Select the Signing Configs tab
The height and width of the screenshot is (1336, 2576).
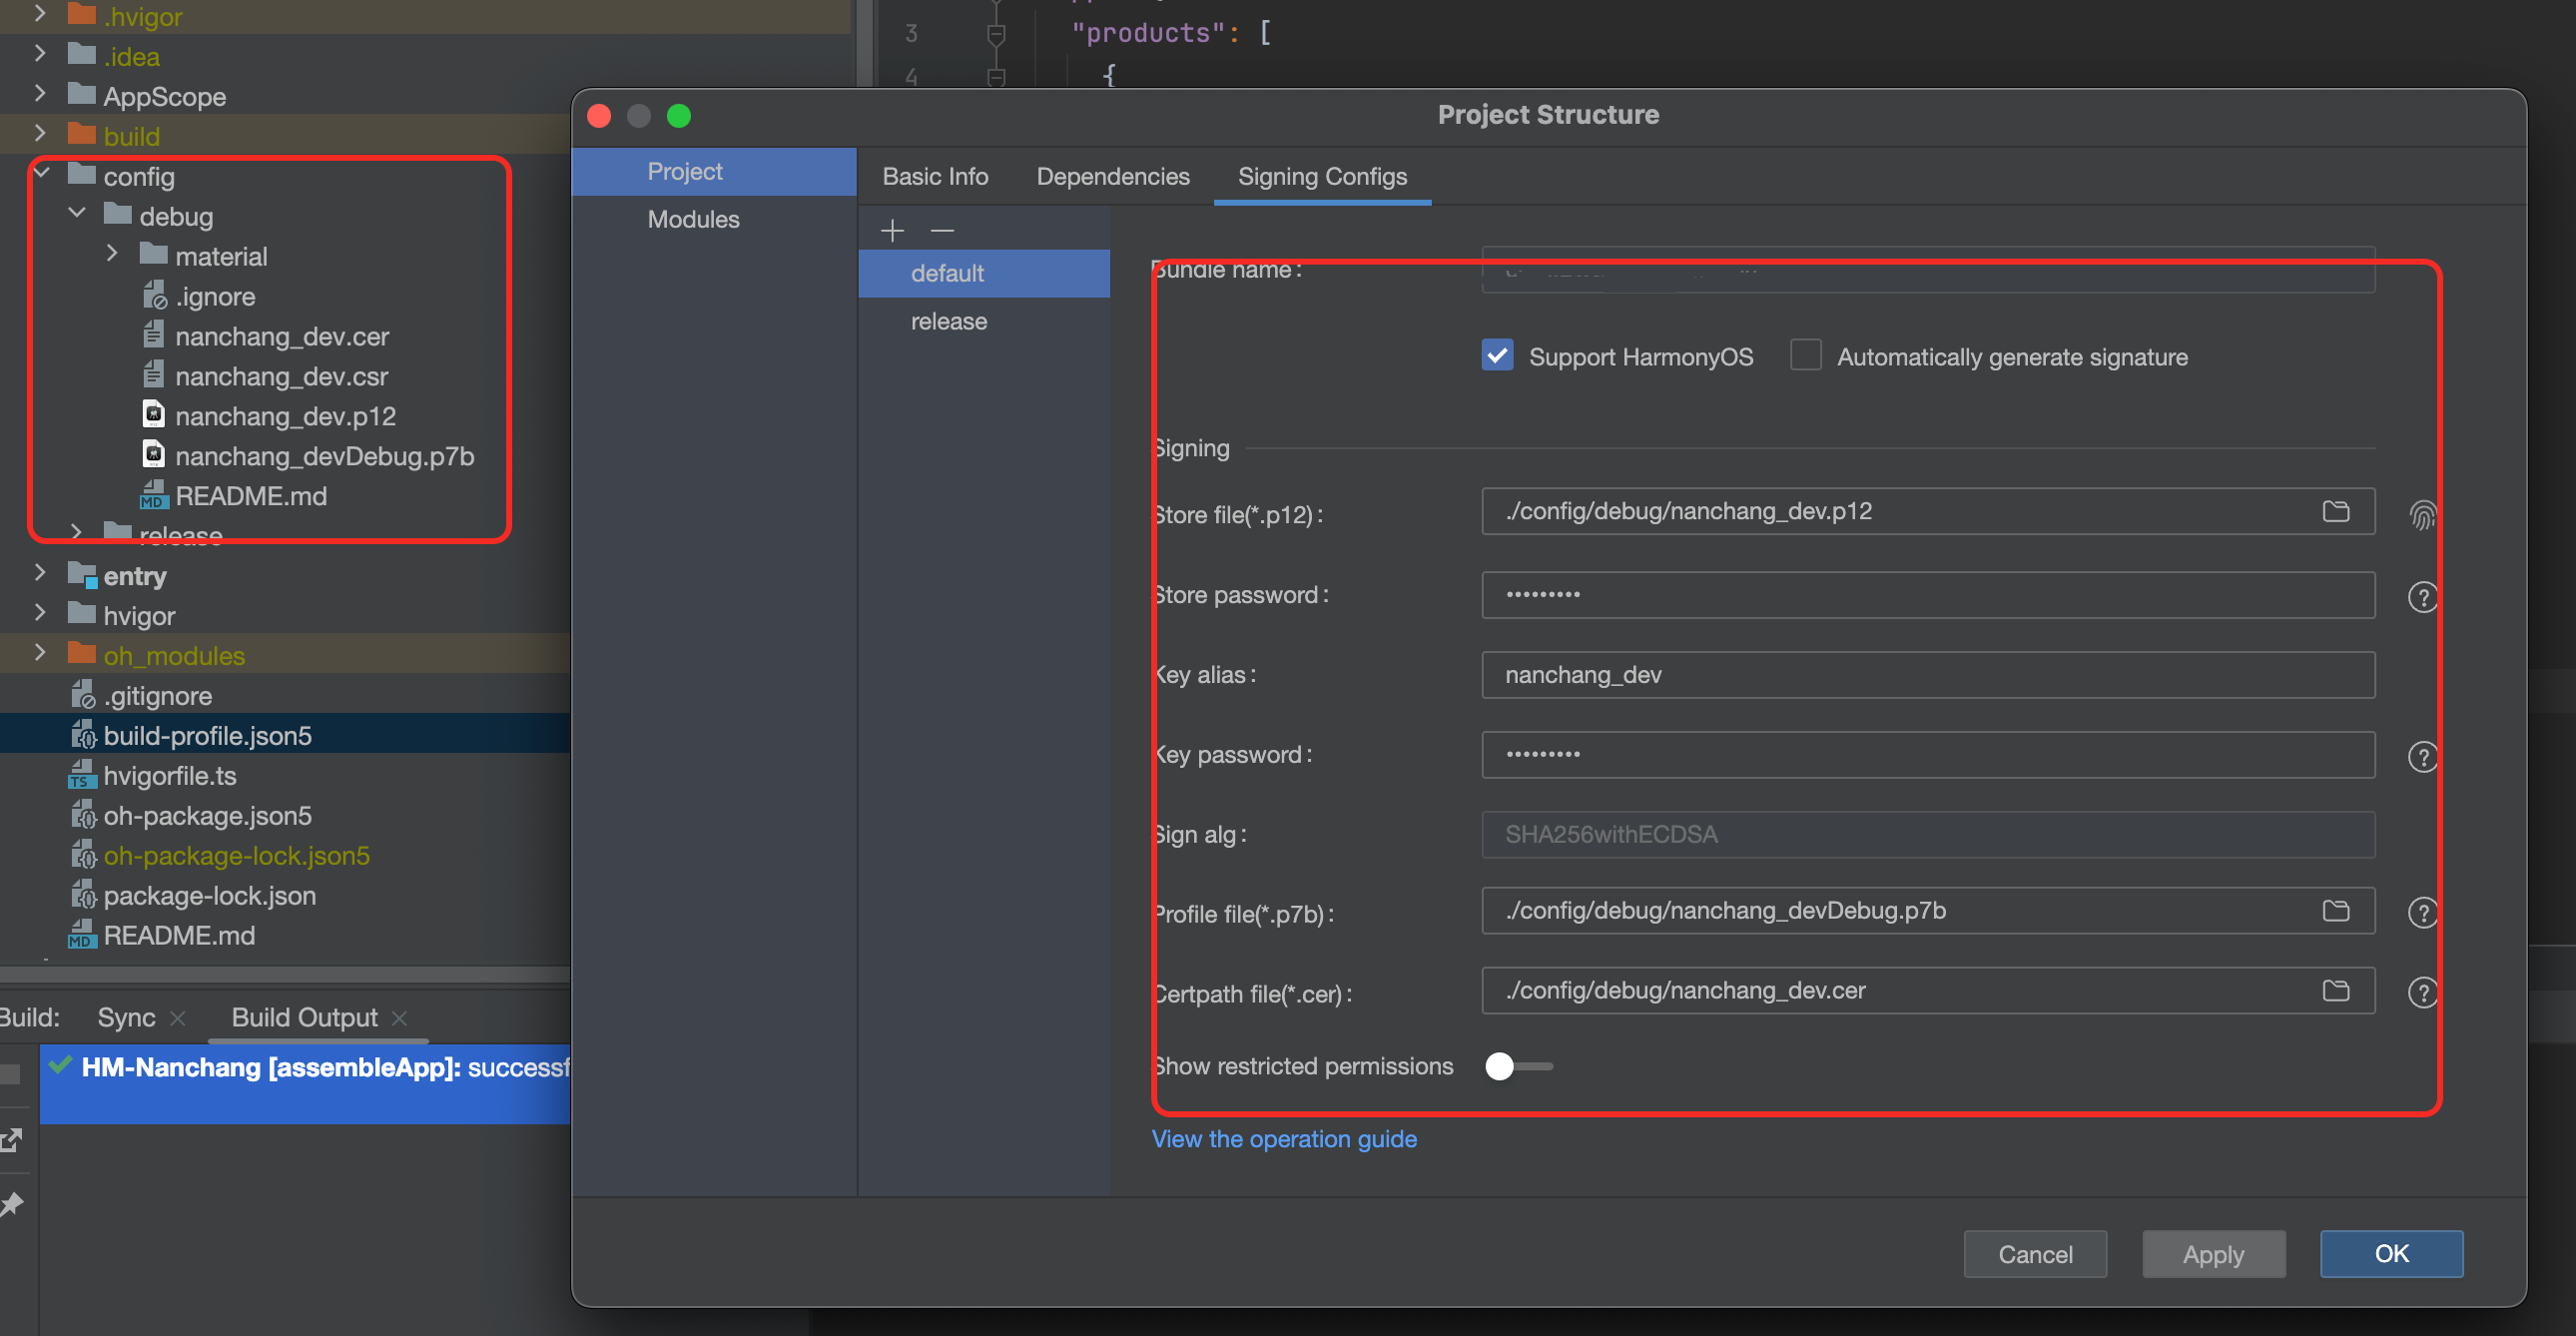tap(1322, 176)
